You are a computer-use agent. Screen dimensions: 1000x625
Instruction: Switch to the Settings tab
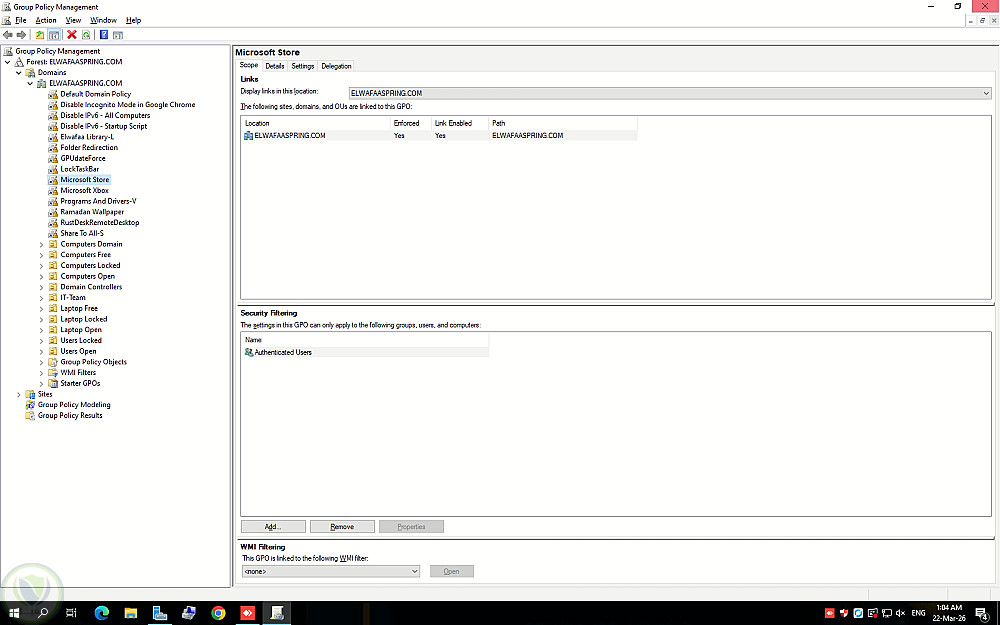[303, 66]
